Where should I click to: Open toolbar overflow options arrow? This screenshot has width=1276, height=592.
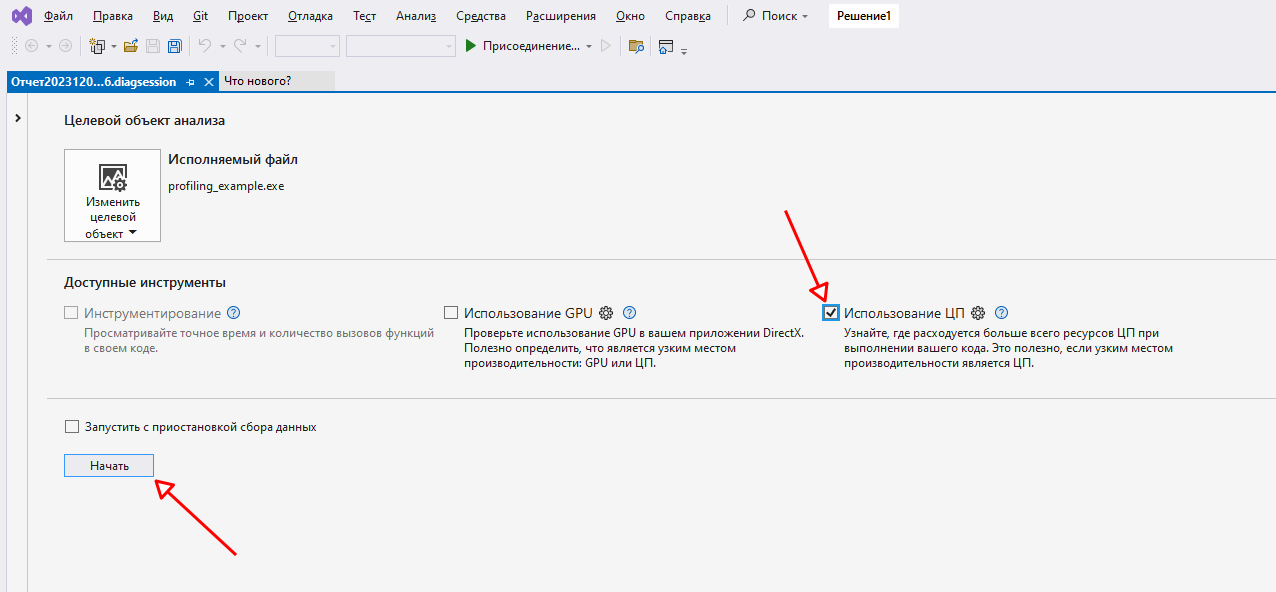pos(684,50)
